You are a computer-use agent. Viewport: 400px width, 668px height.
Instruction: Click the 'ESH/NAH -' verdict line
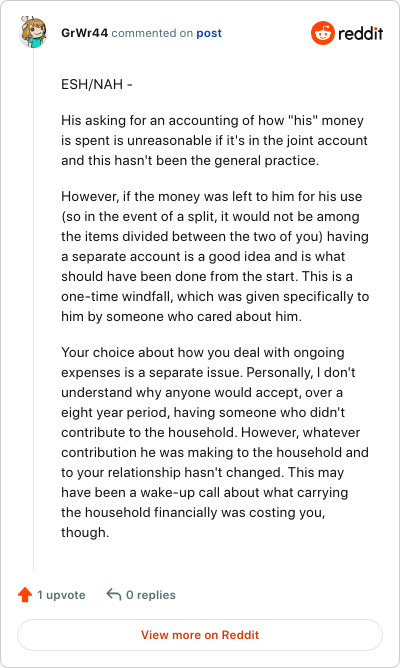pos(97,84)
